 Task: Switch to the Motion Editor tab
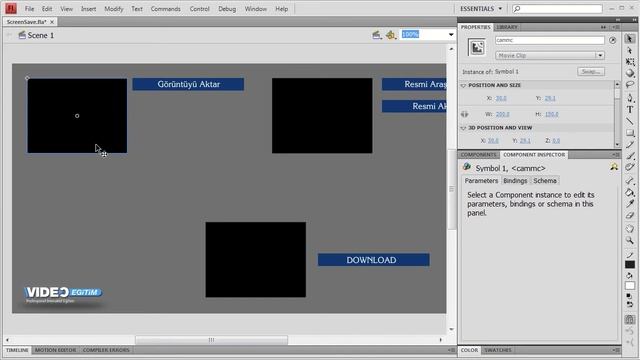[x=55, y=350]
